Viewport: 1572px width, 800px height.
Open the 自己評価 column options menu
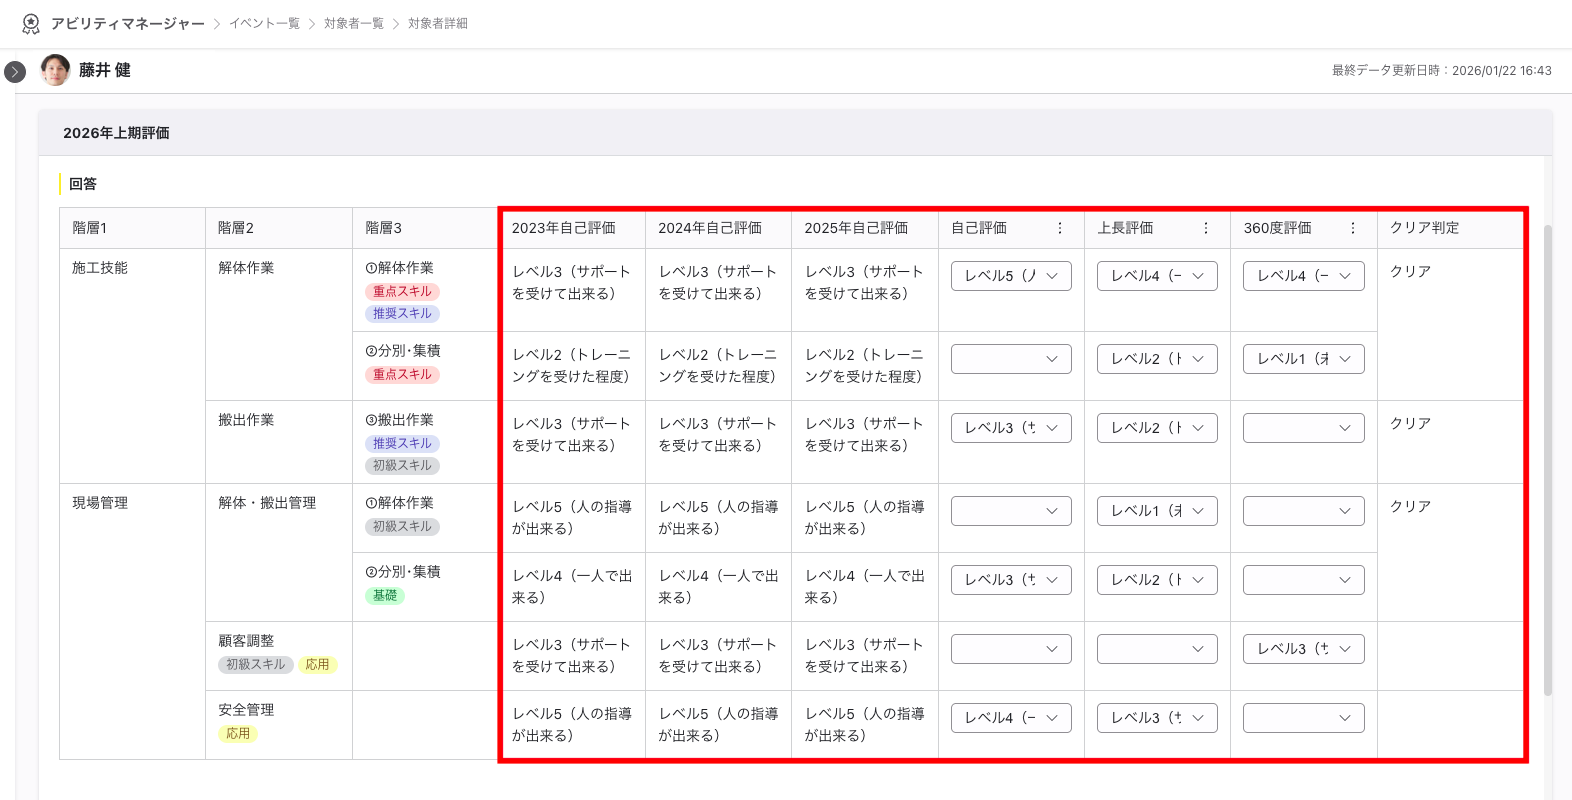[1060, 228]
